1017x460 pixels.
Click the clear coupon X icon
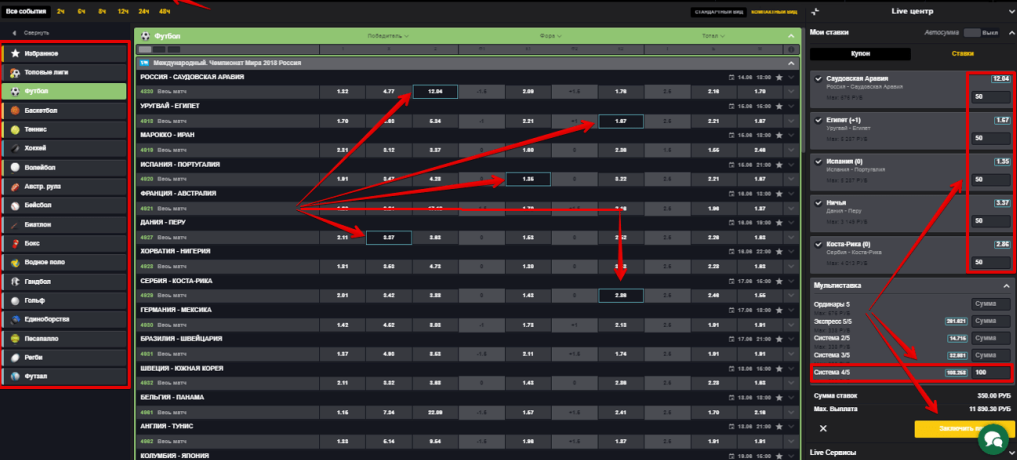point(823,428)
